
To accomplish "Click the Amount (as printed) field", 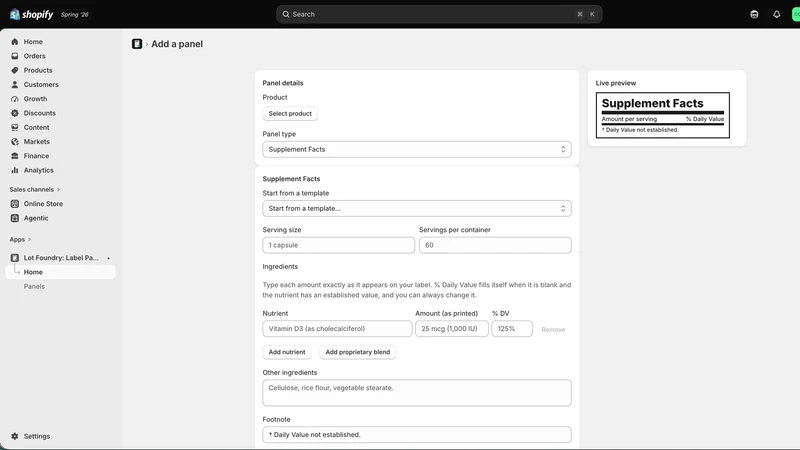I will [452, 329].
